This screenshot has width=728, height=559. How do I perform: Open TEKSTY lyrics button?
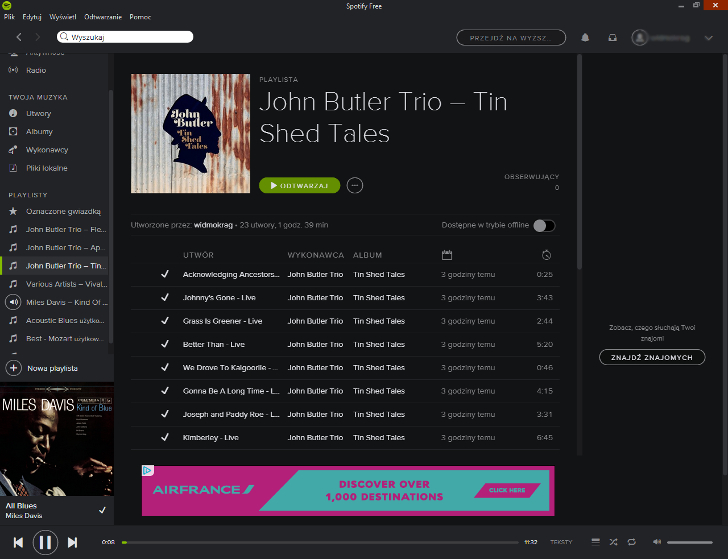561,542
